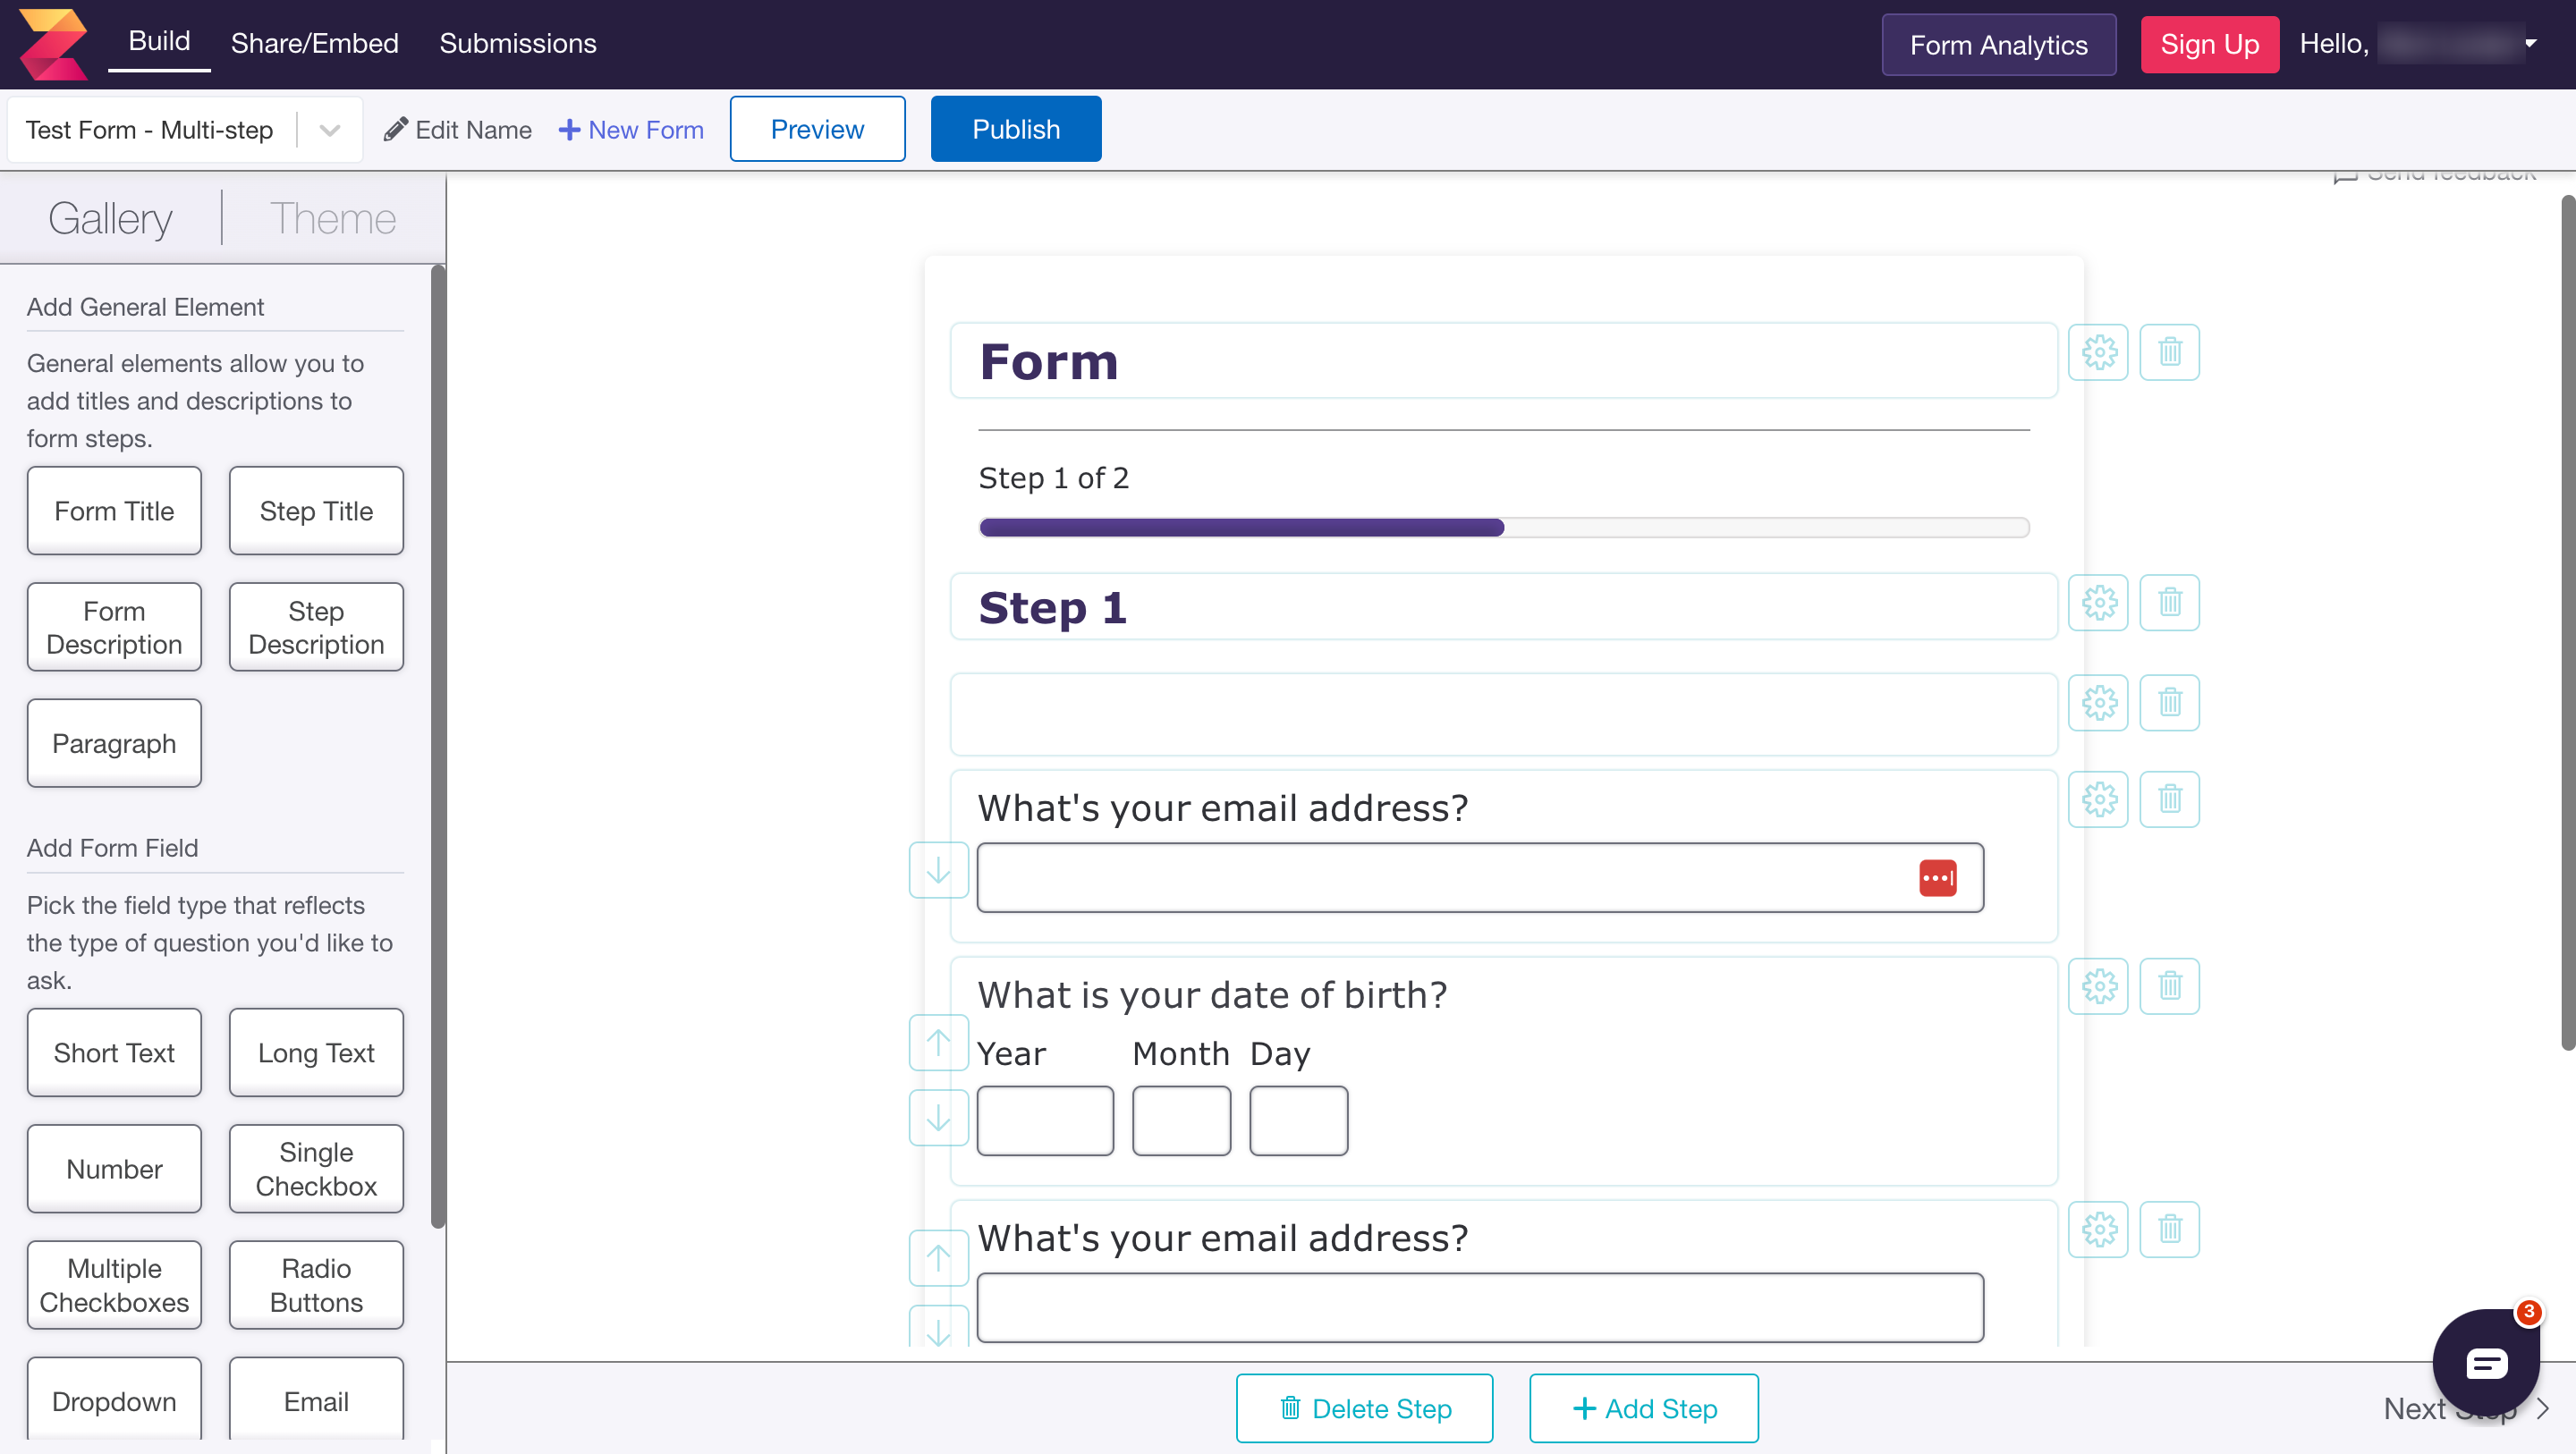Click the Add Step button

tap(1643, 1408)
